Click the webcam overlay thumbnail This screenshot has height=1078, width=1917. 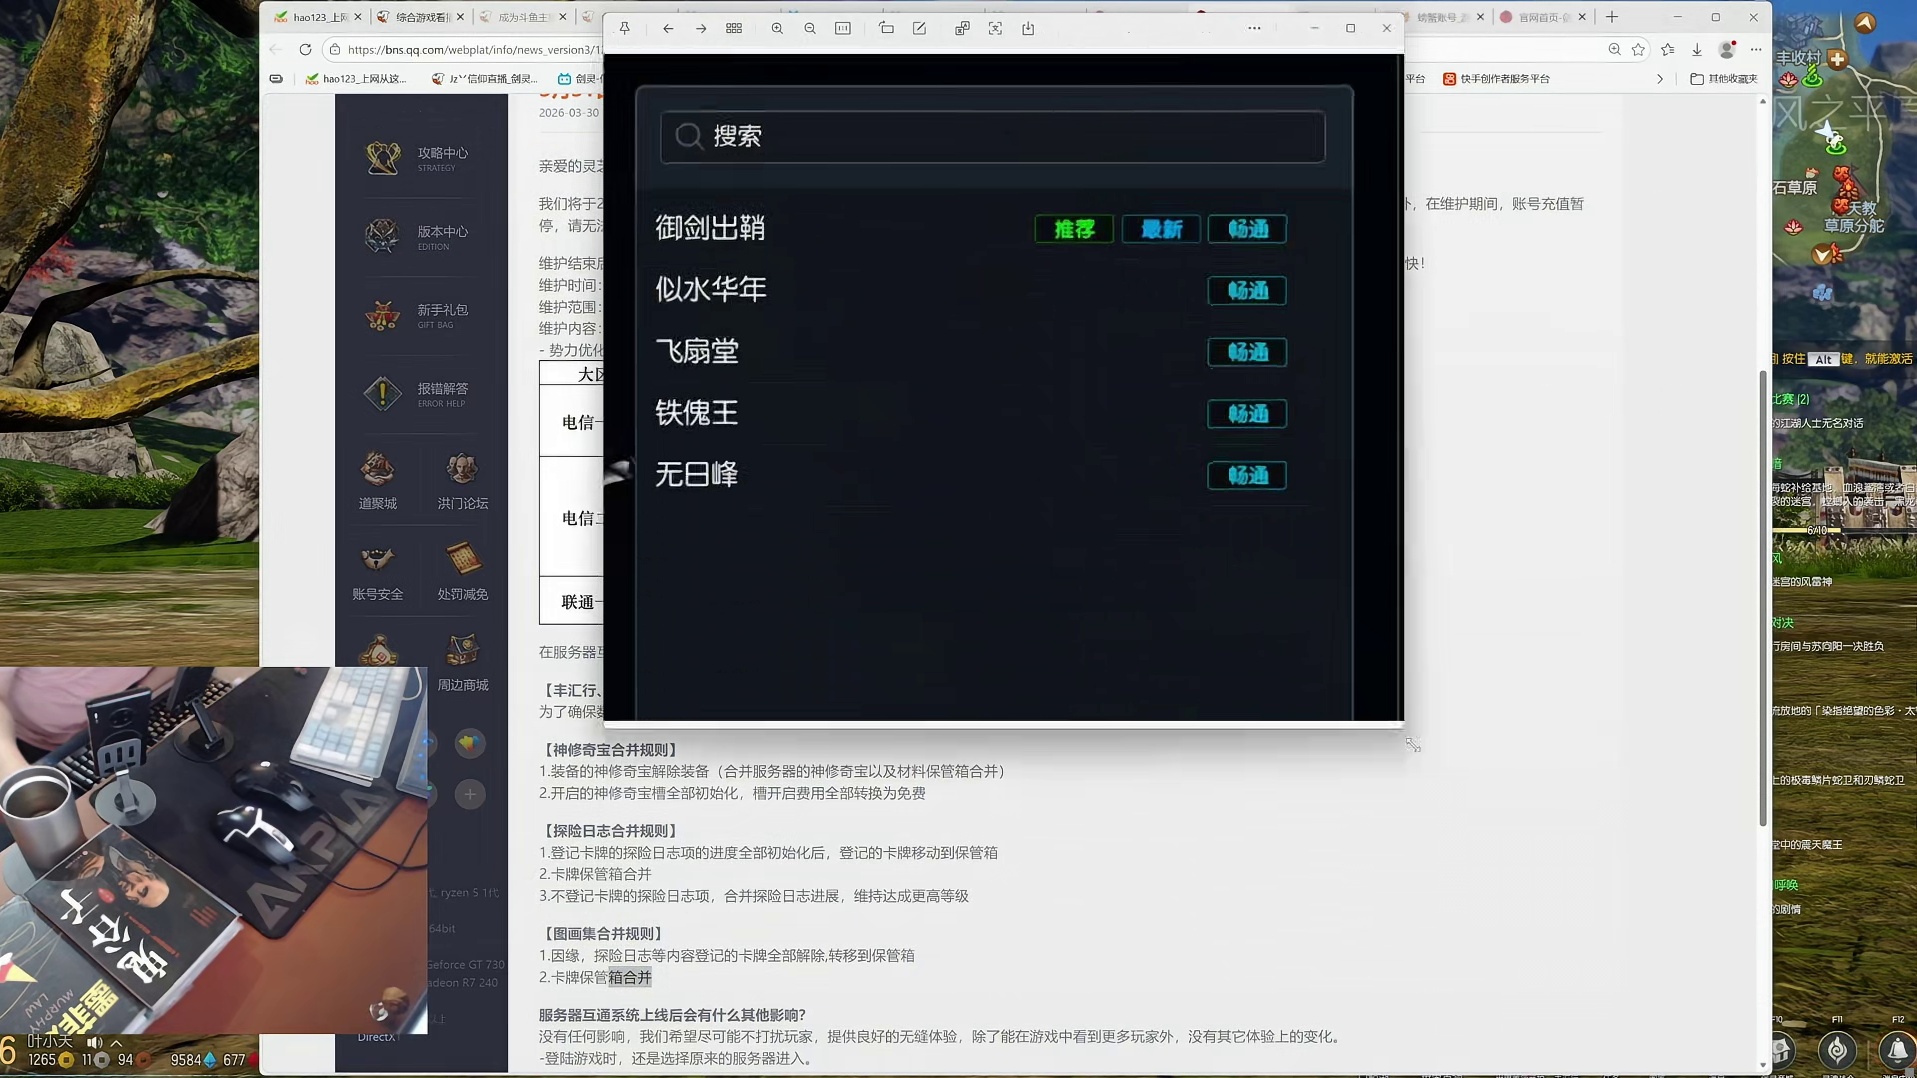[214, 850]
